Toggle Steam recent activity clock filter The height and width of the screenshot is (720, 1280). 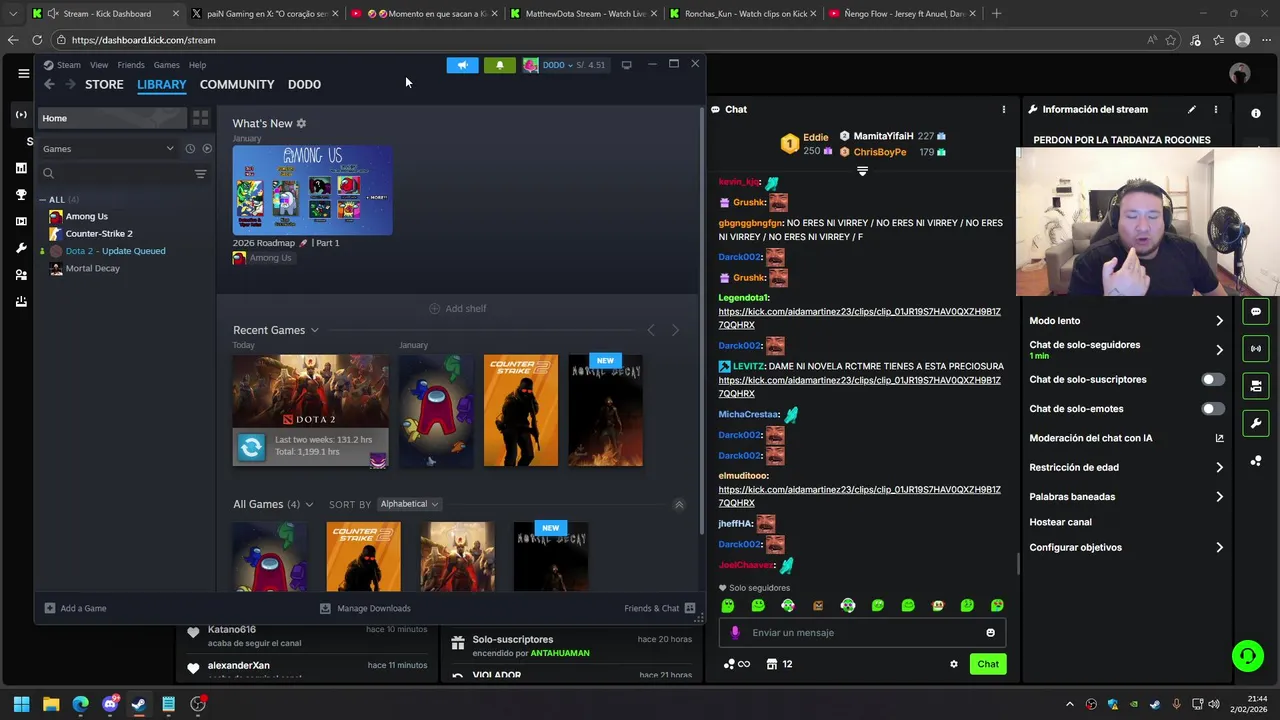coord(190,149)
